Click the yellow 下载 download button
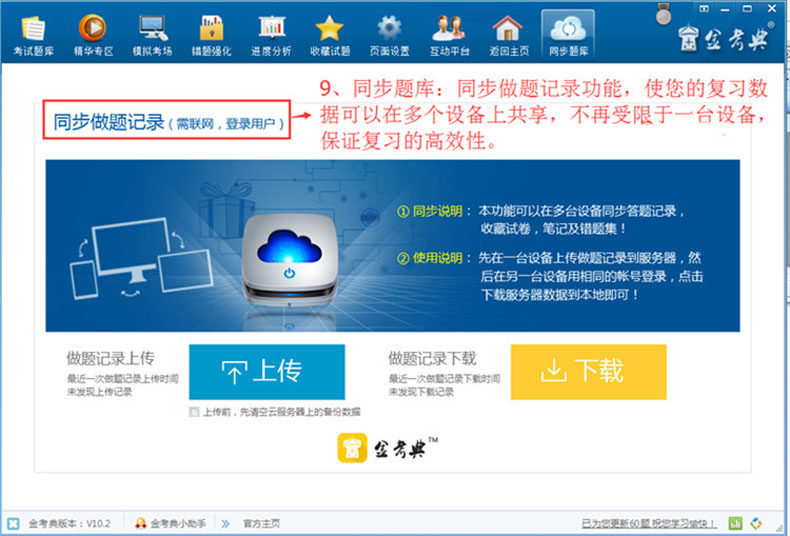 point(588,372)
